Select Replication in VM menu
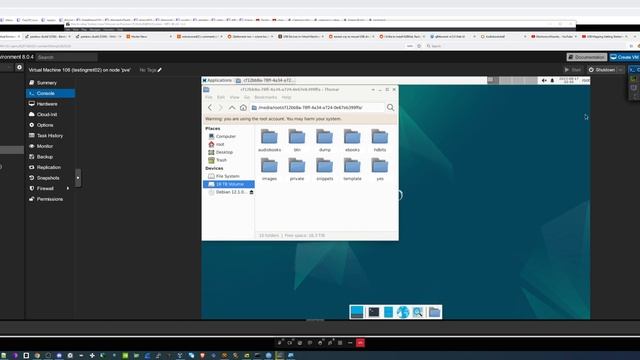The width and height of the screenshot is (640, 360). pos(50,167)
